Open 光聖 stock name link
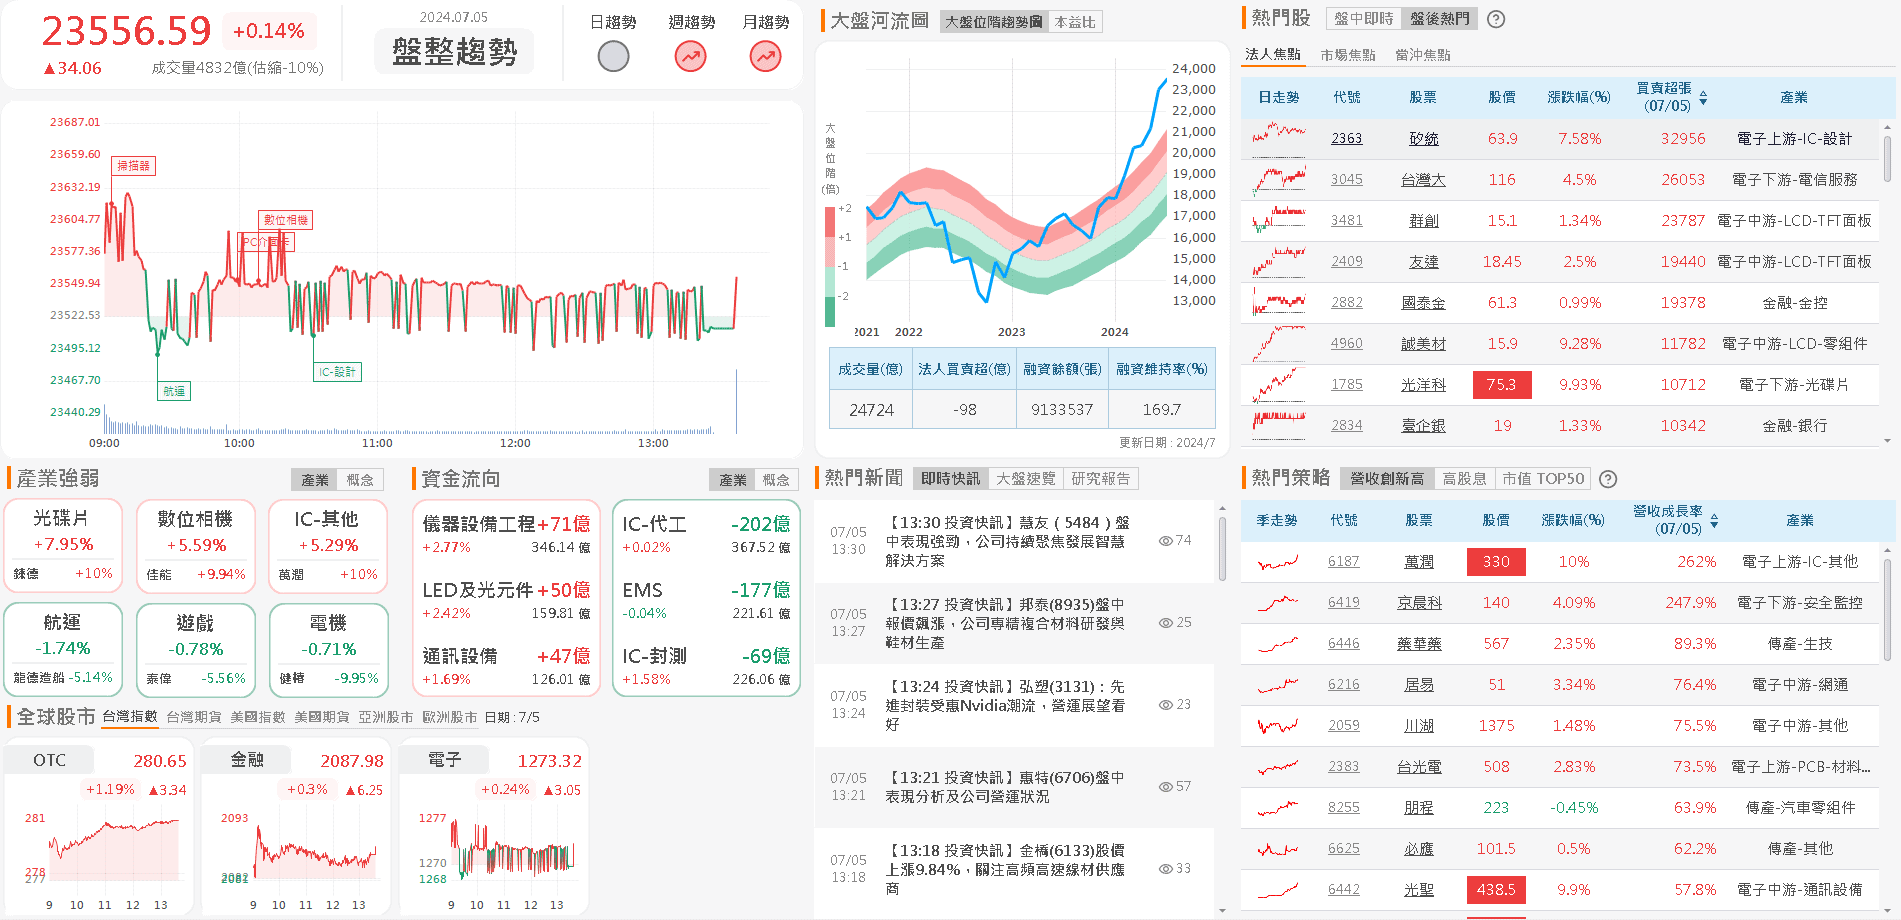Image resolution: width=1901 pixels, height=920 pixels. (1419, 890)
